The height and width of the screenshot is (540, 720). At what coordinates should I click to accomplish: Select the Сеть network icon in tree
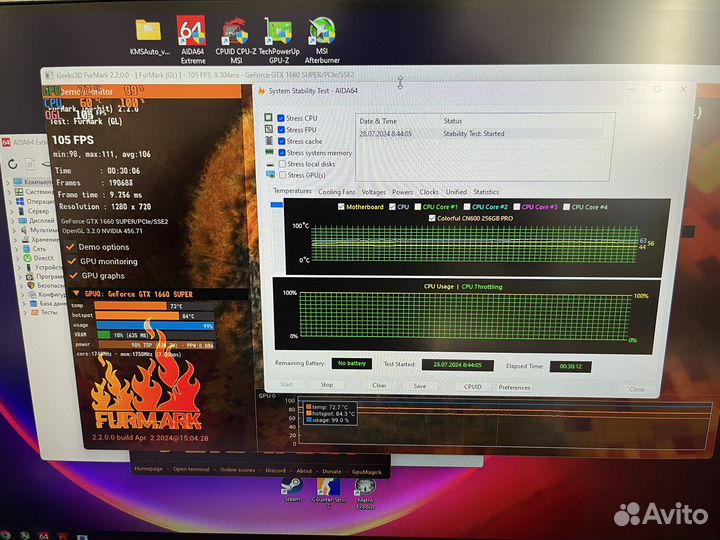click(x=27, y=248)
